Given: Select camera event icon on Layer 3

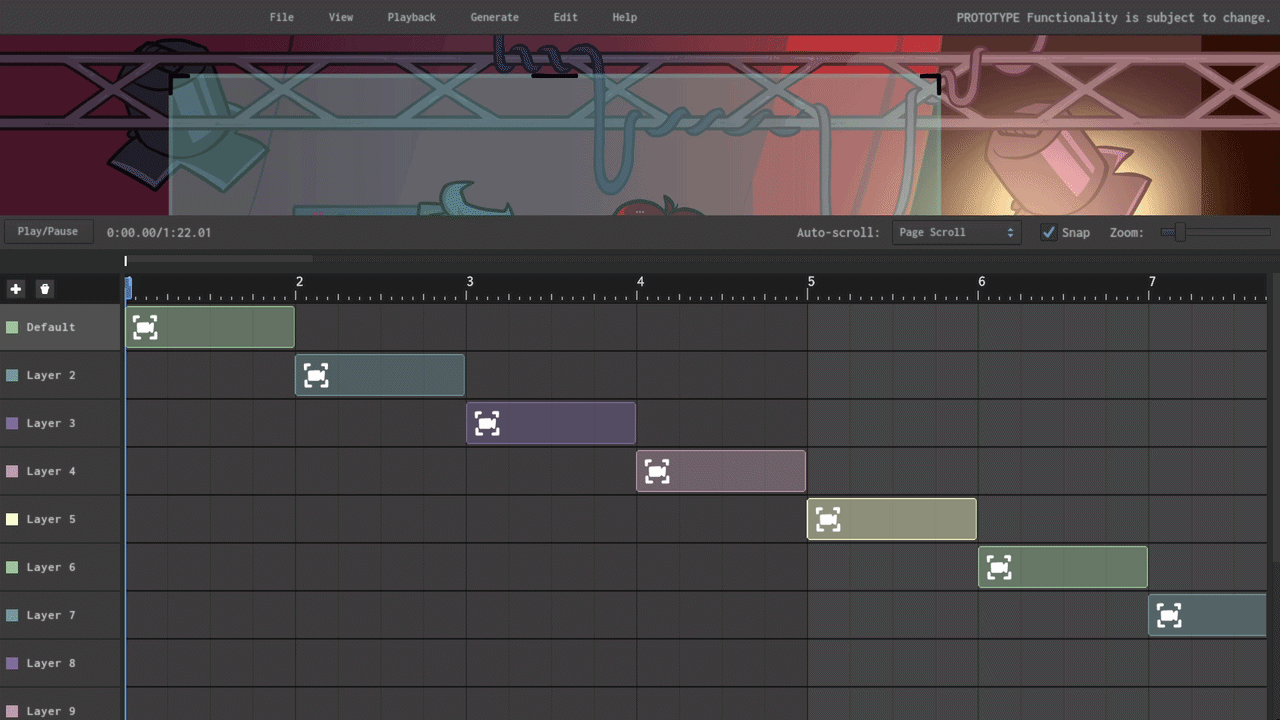Looking at the screenshot, I should [x=487, y=423].
